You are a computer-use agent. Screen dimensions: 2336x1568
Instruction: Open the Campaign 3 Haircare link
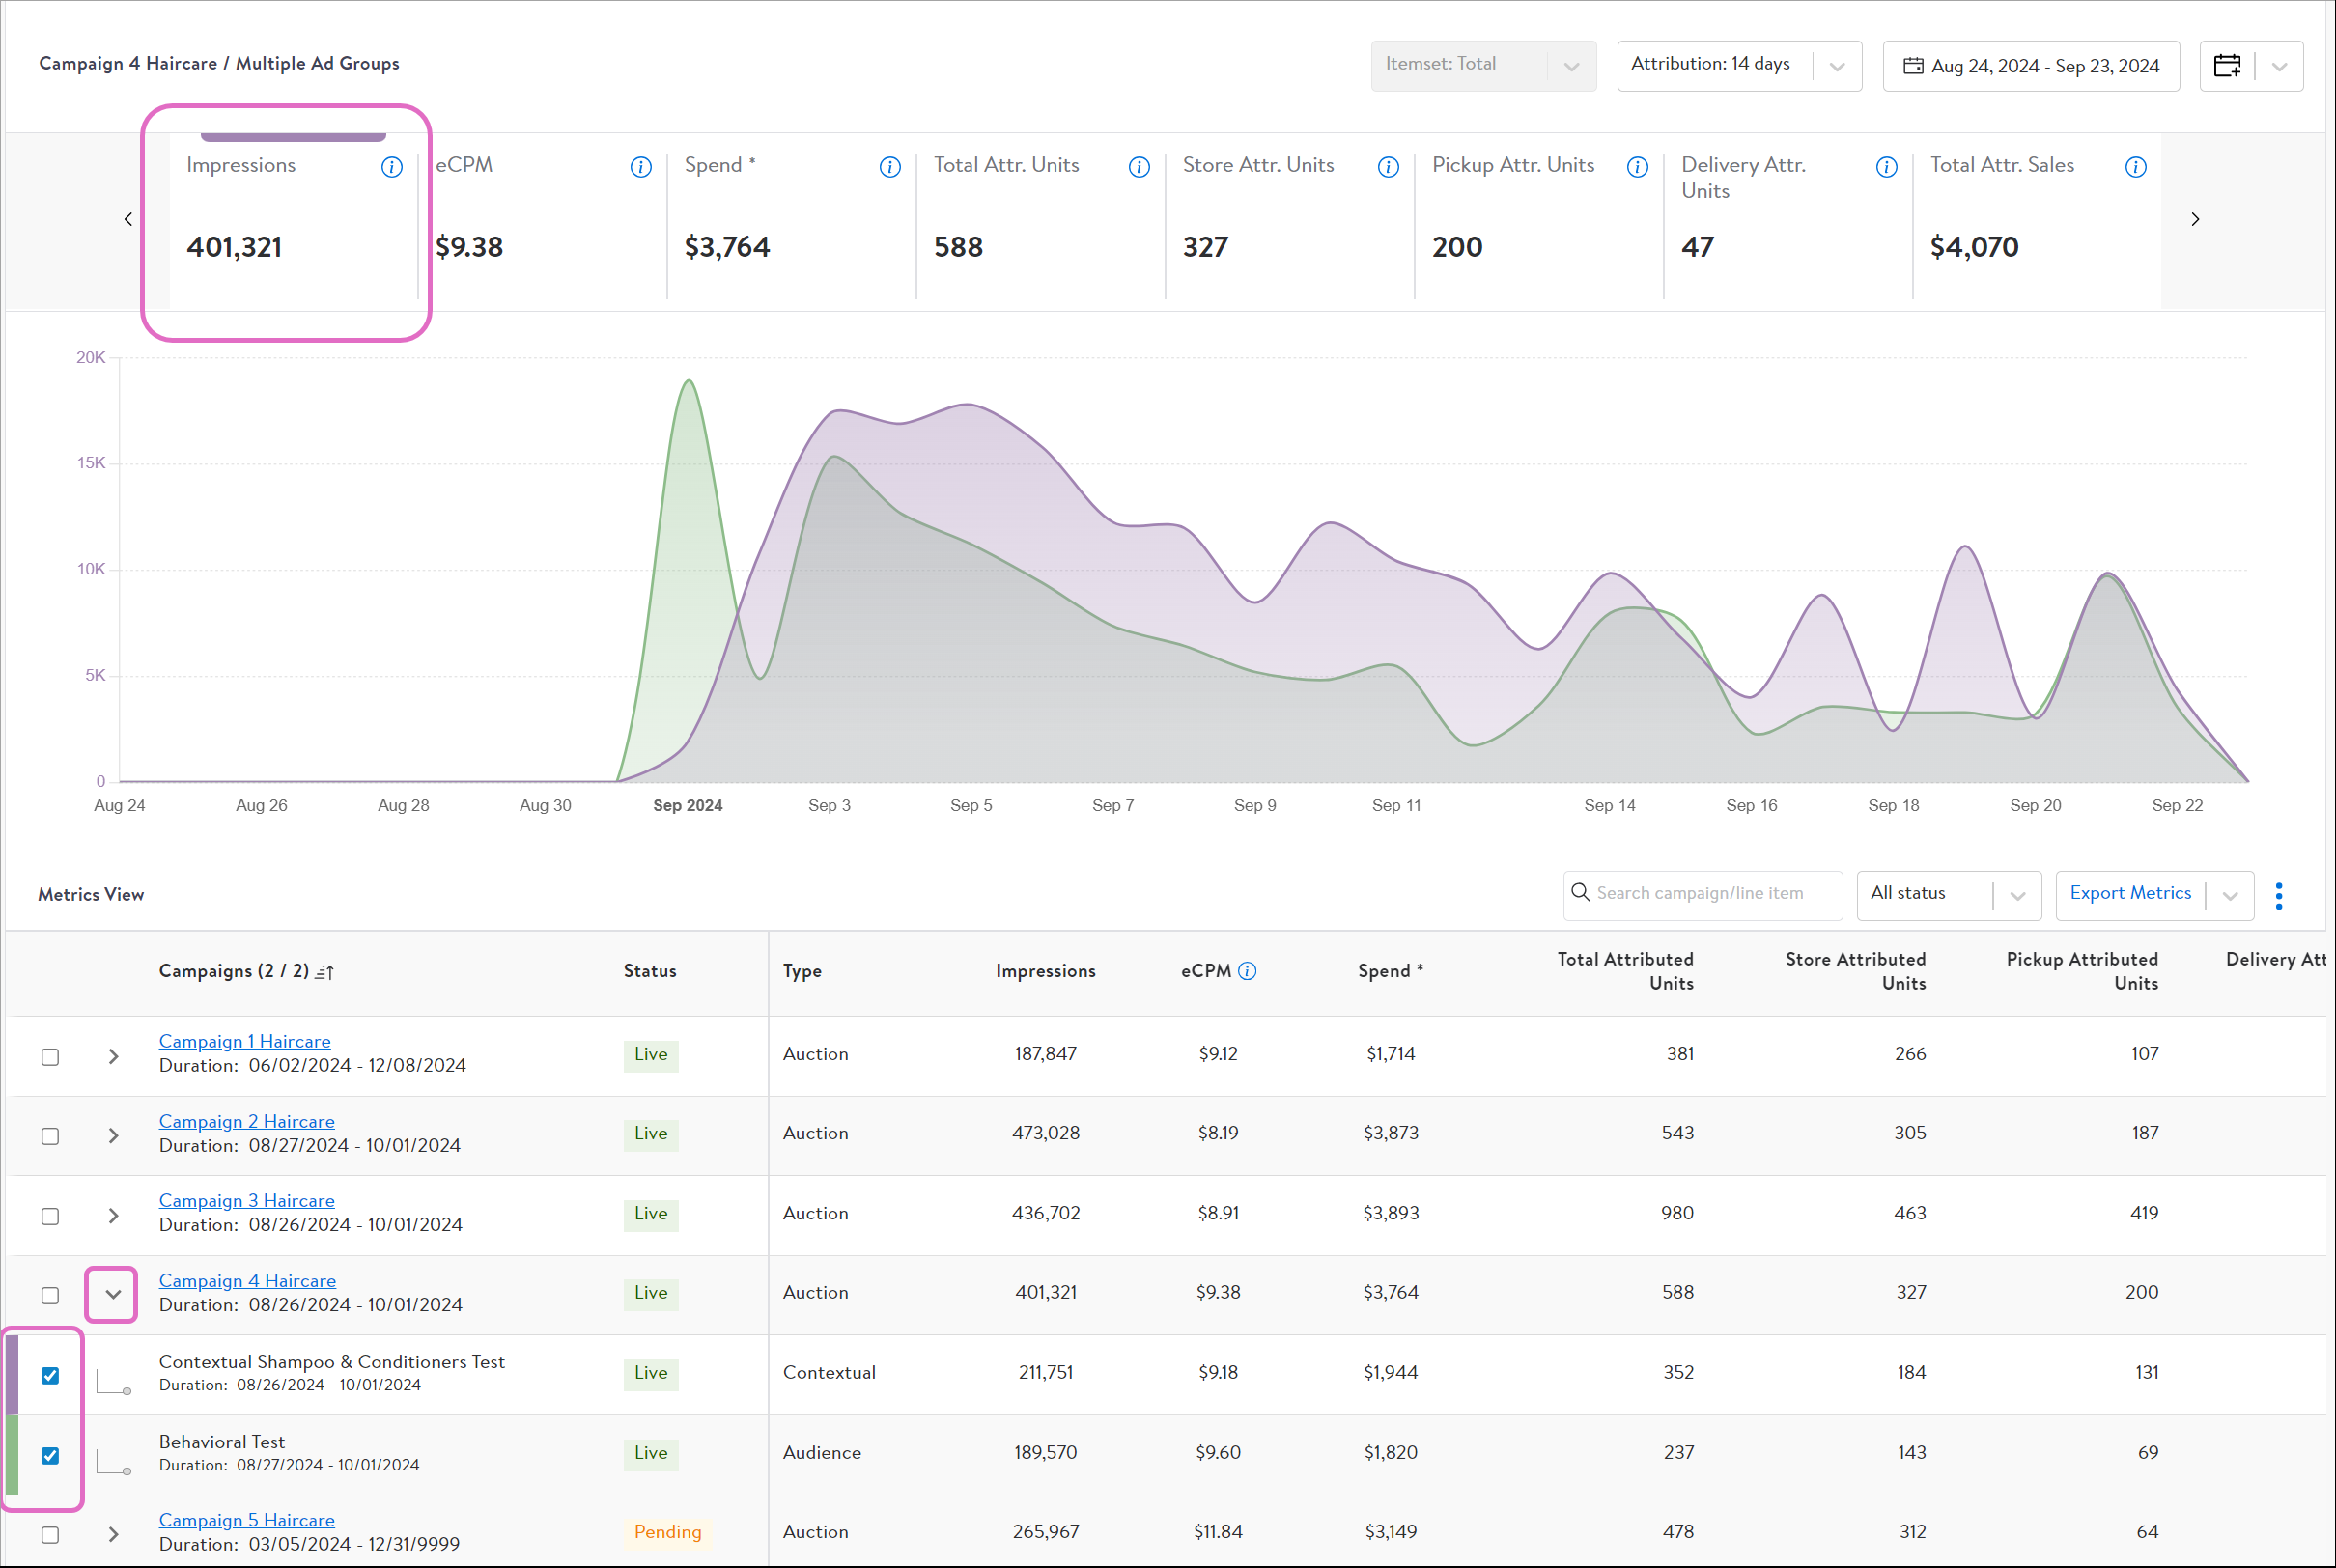coord(247,1200)
